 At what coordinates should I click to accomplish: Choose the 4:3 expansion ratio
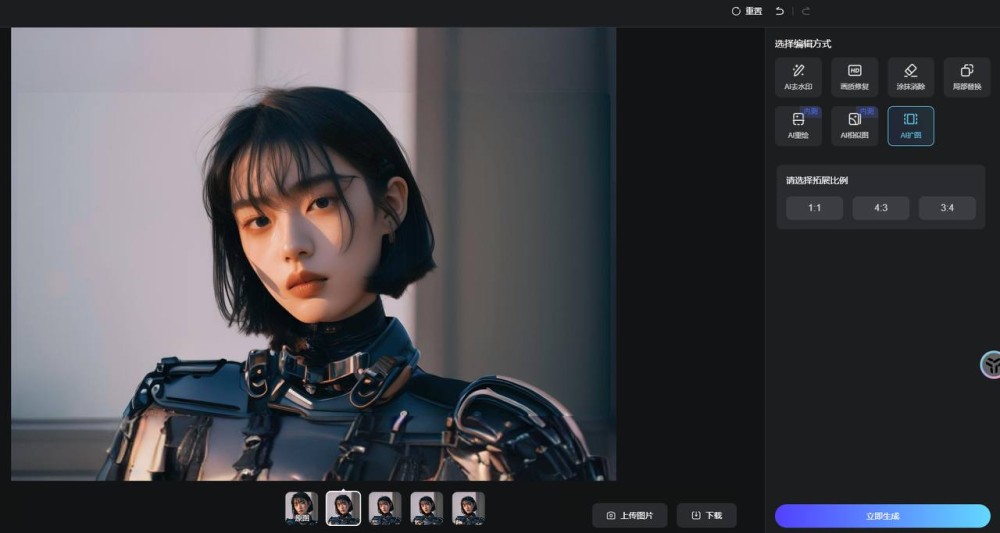coord(881,208)
